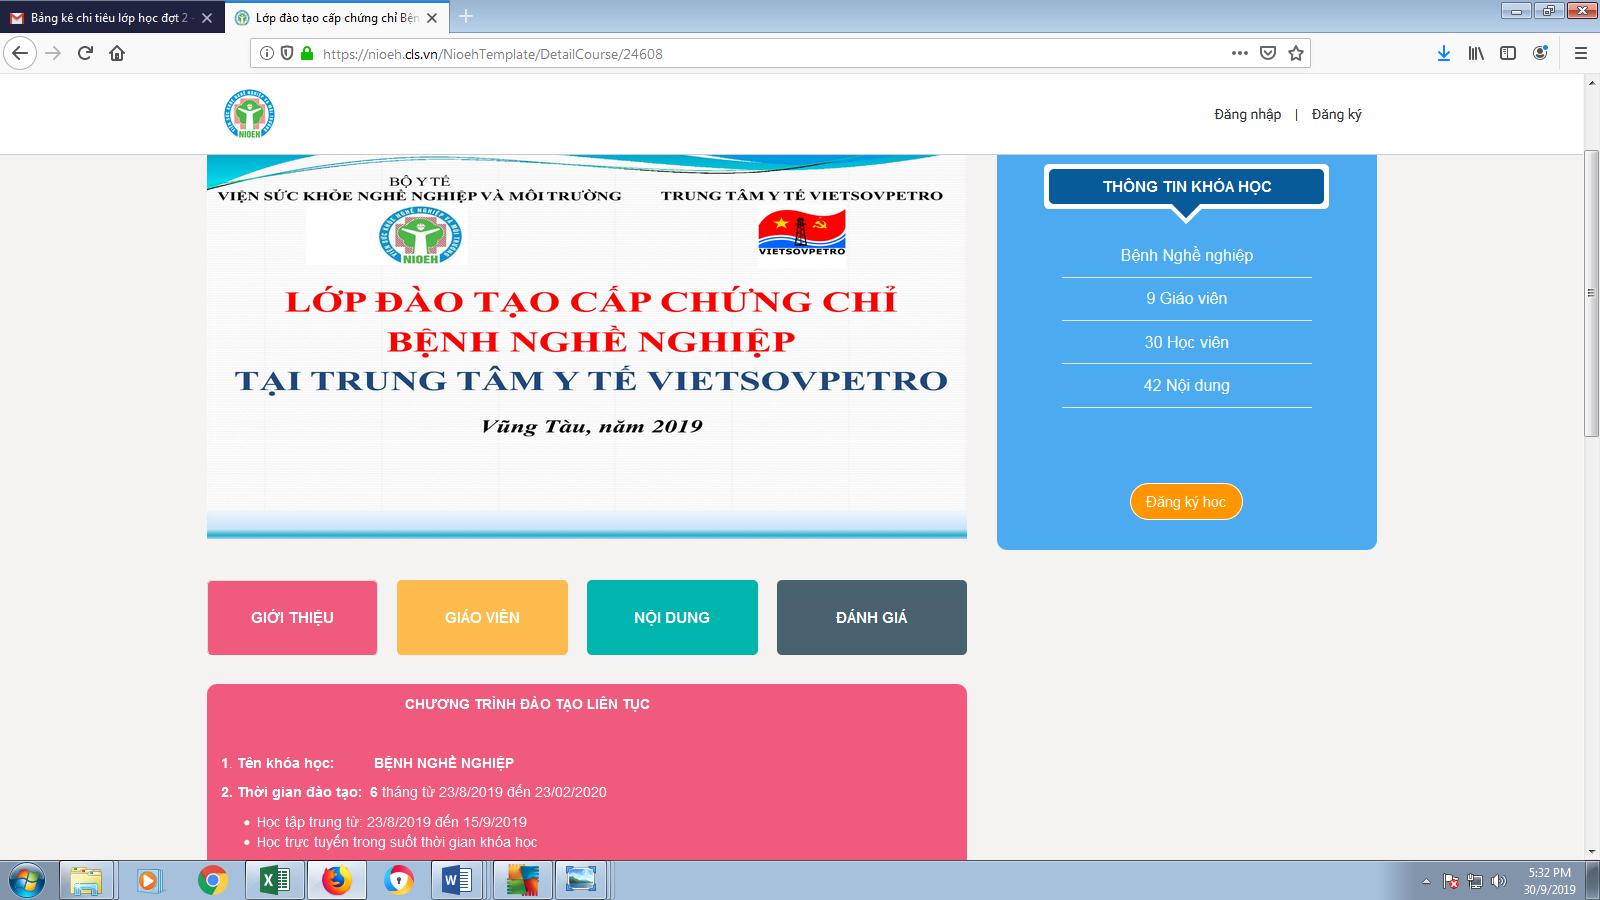Open the browser home page icon
Screen dimensions: 1600x900
coord(117,53)
